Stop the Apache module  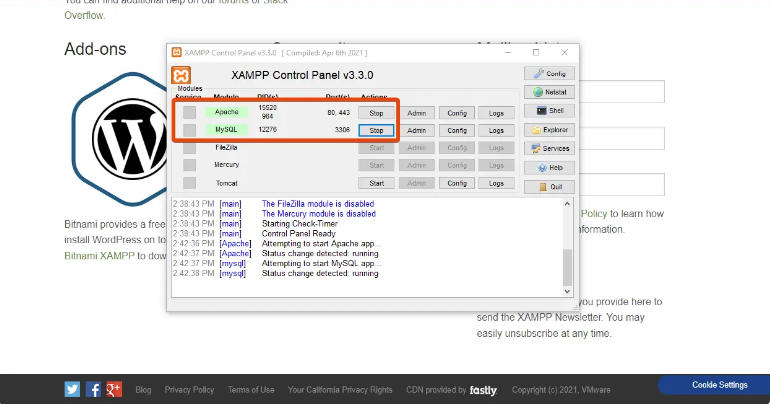pyautogui.click(x=376, y=113)
